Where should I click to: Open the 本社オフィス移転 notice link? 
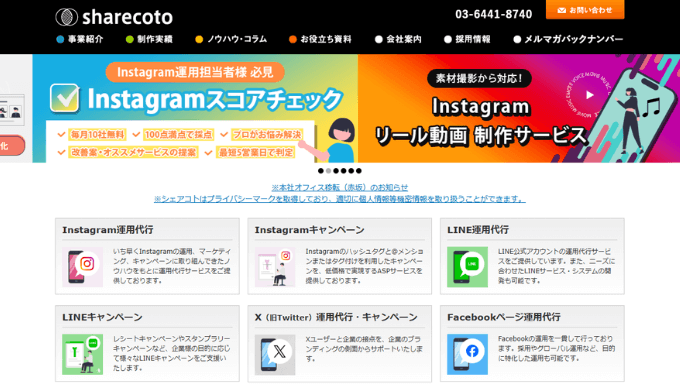pyautogui.click(x=340, y=187)
